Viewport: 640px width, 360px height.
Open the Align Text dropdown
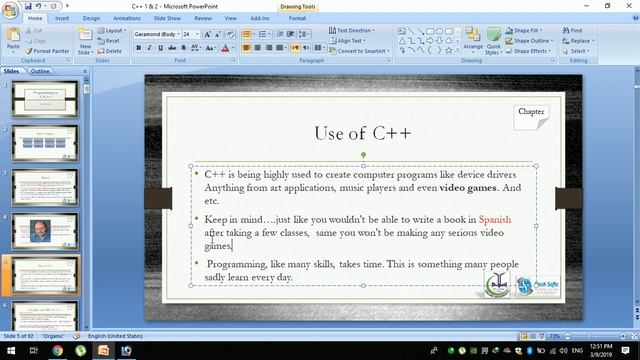tap(347, 41)
